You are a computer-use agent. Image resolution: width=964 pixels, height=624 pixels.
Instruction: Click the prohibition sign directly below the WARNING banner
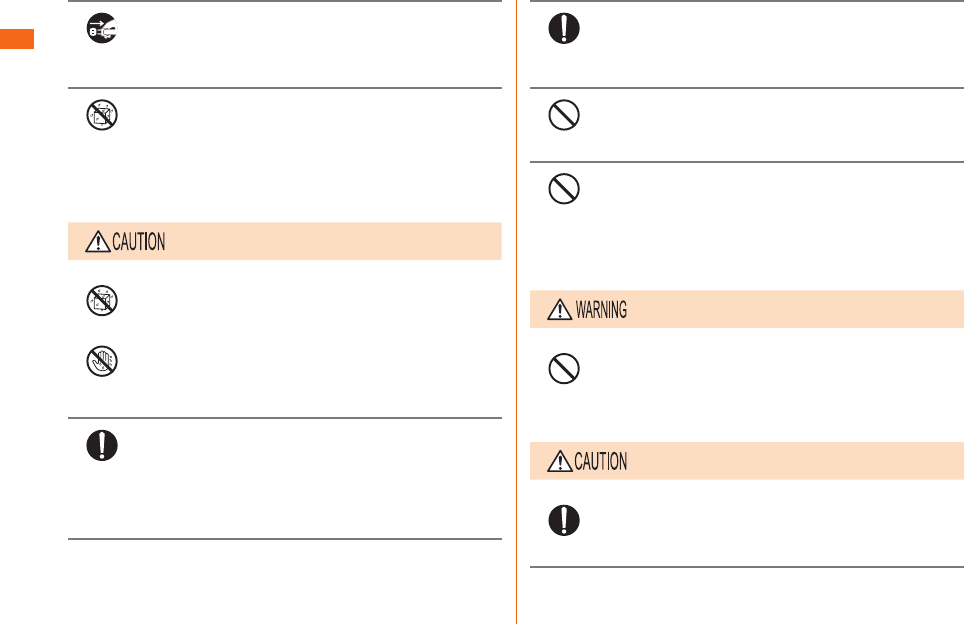coord(564,369)
